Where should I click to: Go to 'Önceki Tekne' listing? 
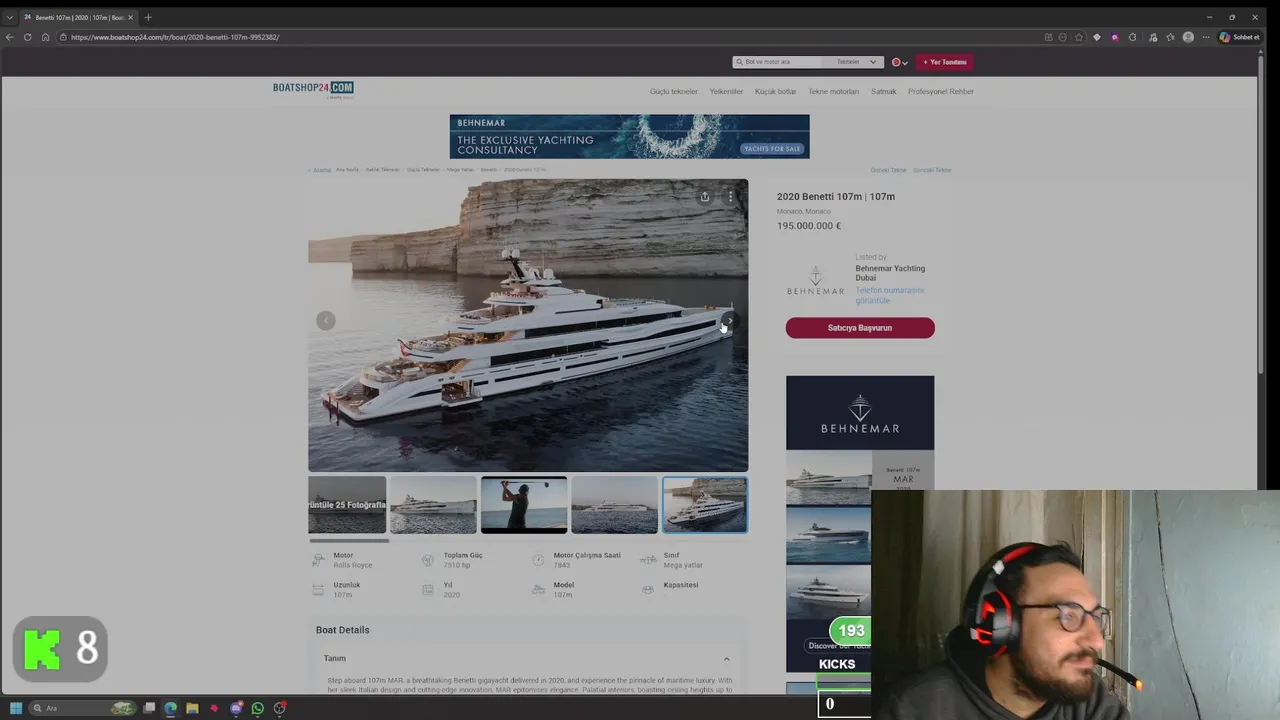tap(888, 170)
